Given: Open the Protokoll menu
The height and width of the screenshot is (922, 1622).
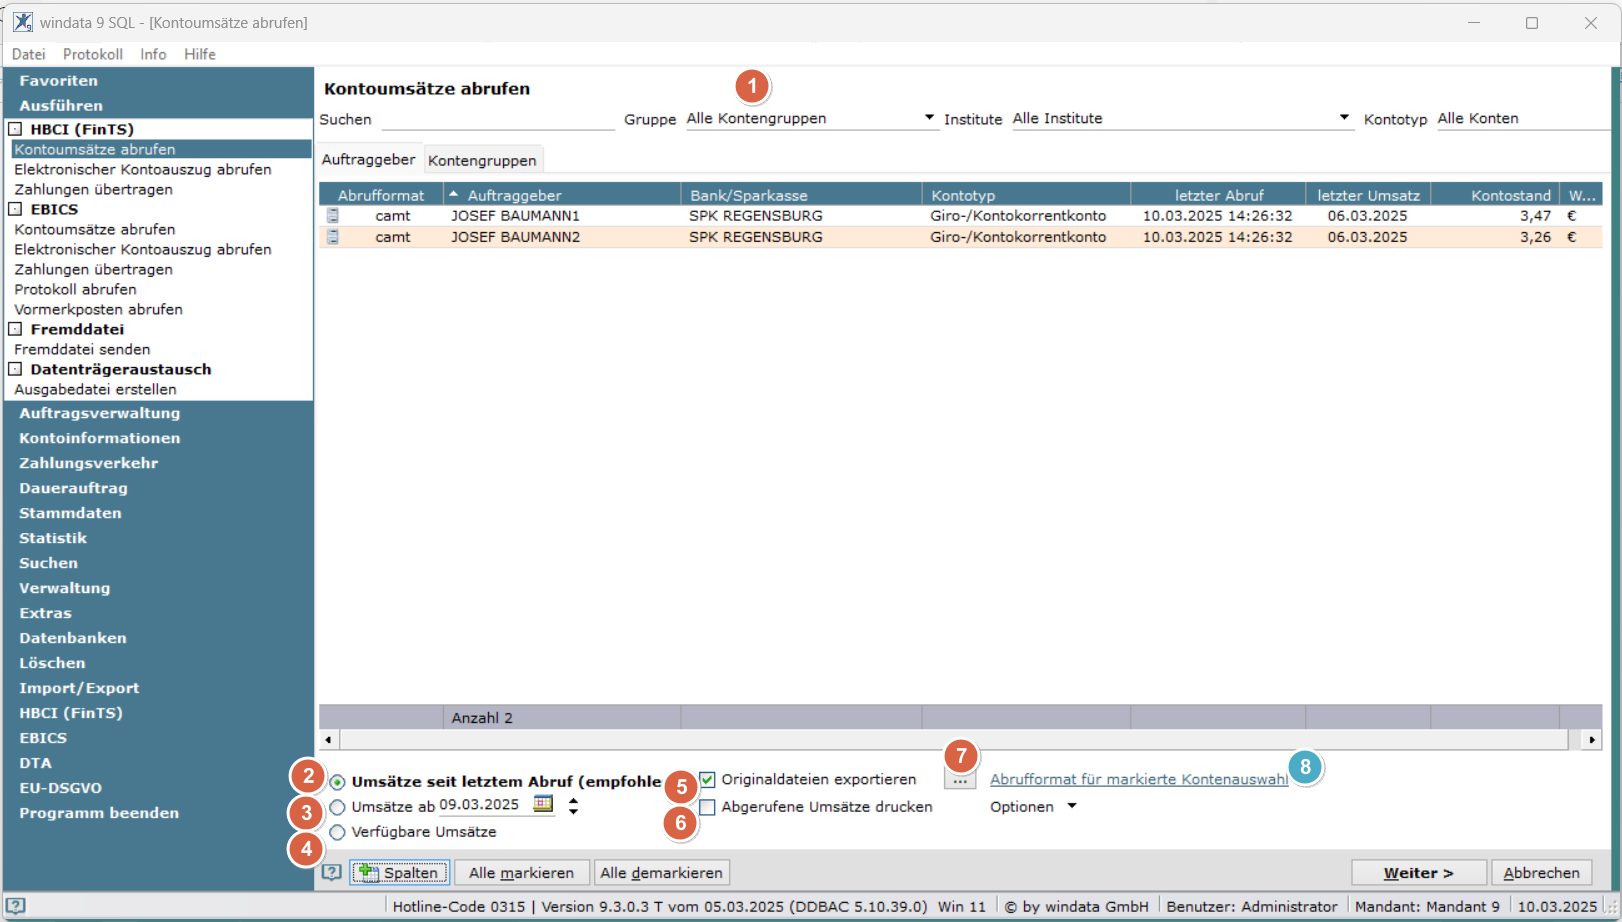Looking at the screenshot, I should (93, 54).
